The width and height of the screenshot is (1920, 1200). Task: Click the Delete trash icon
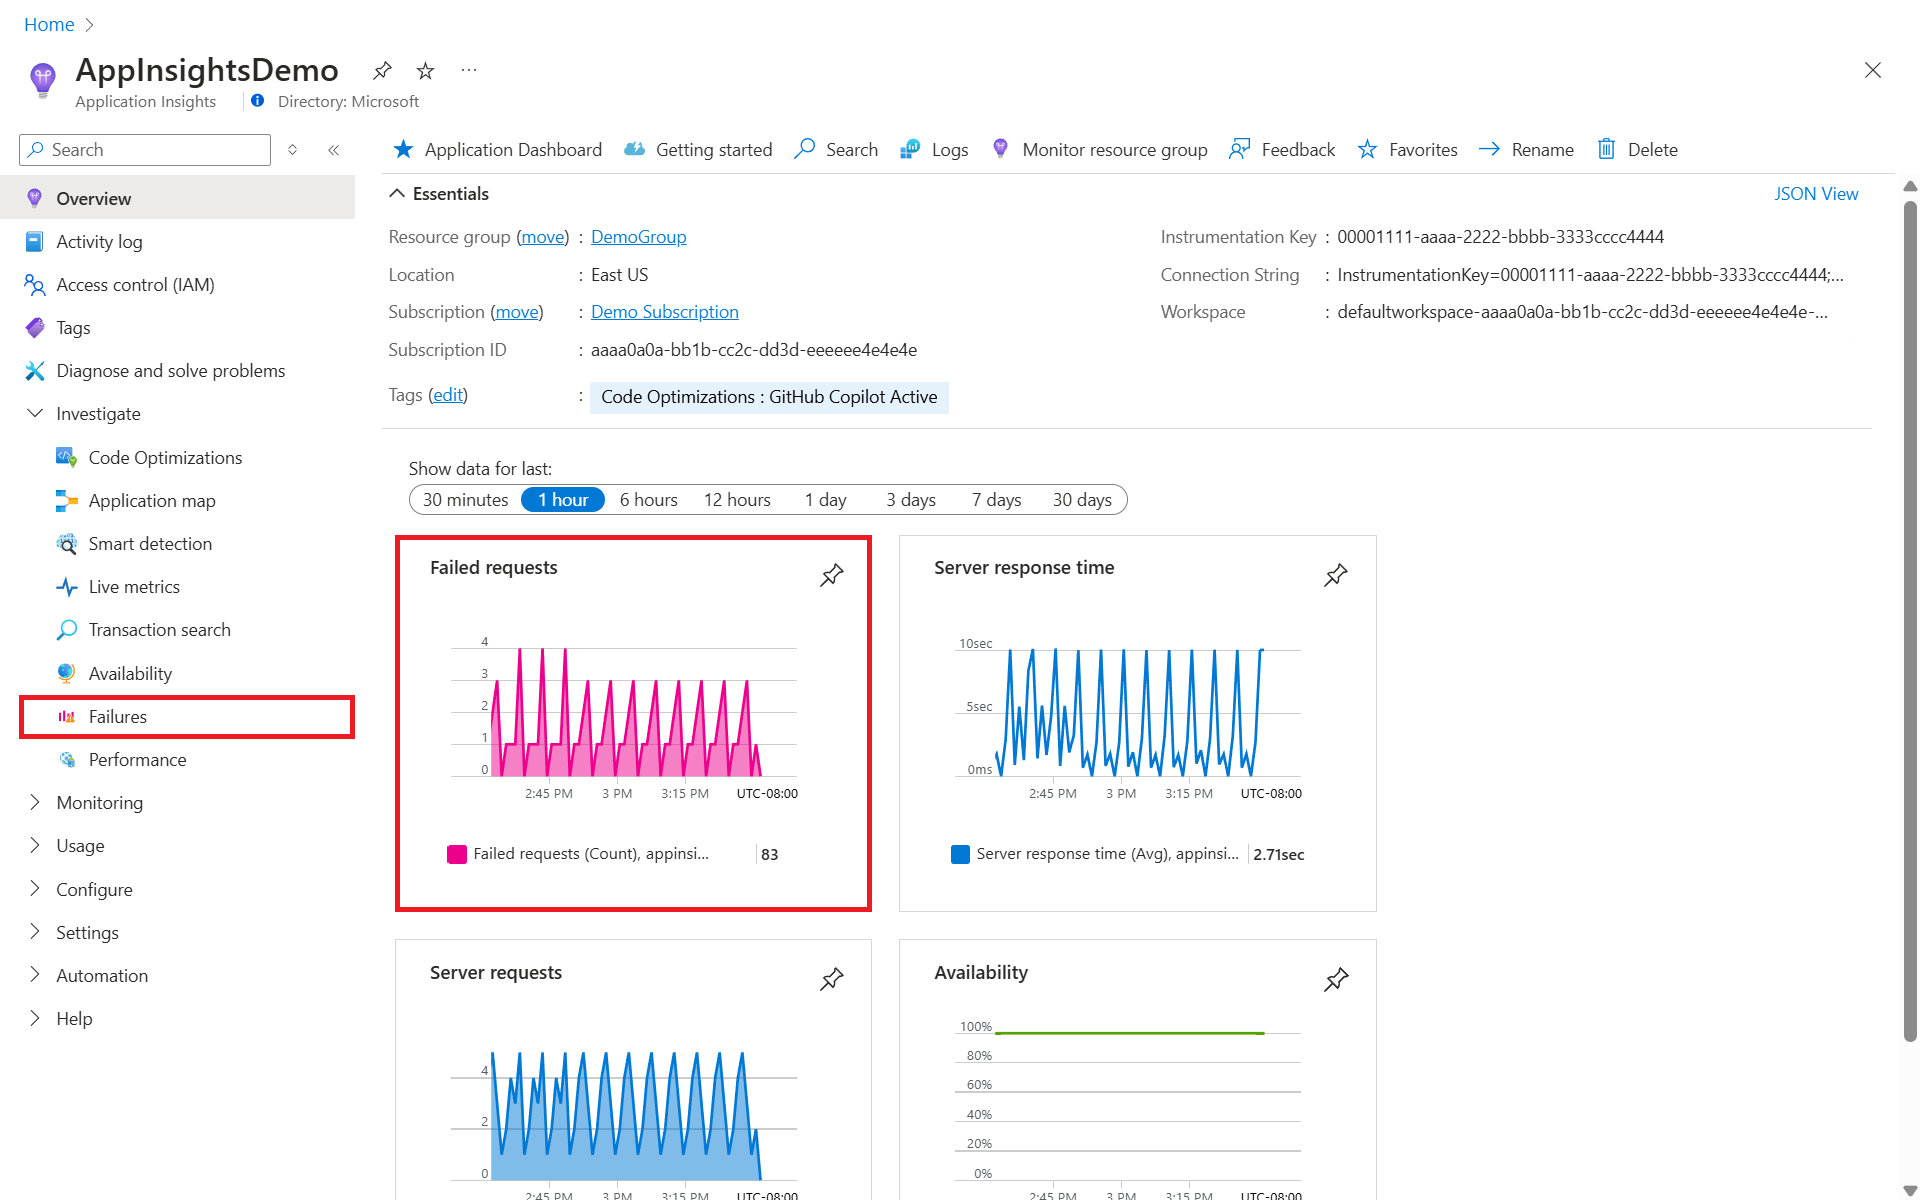[x=1606, y=150]
